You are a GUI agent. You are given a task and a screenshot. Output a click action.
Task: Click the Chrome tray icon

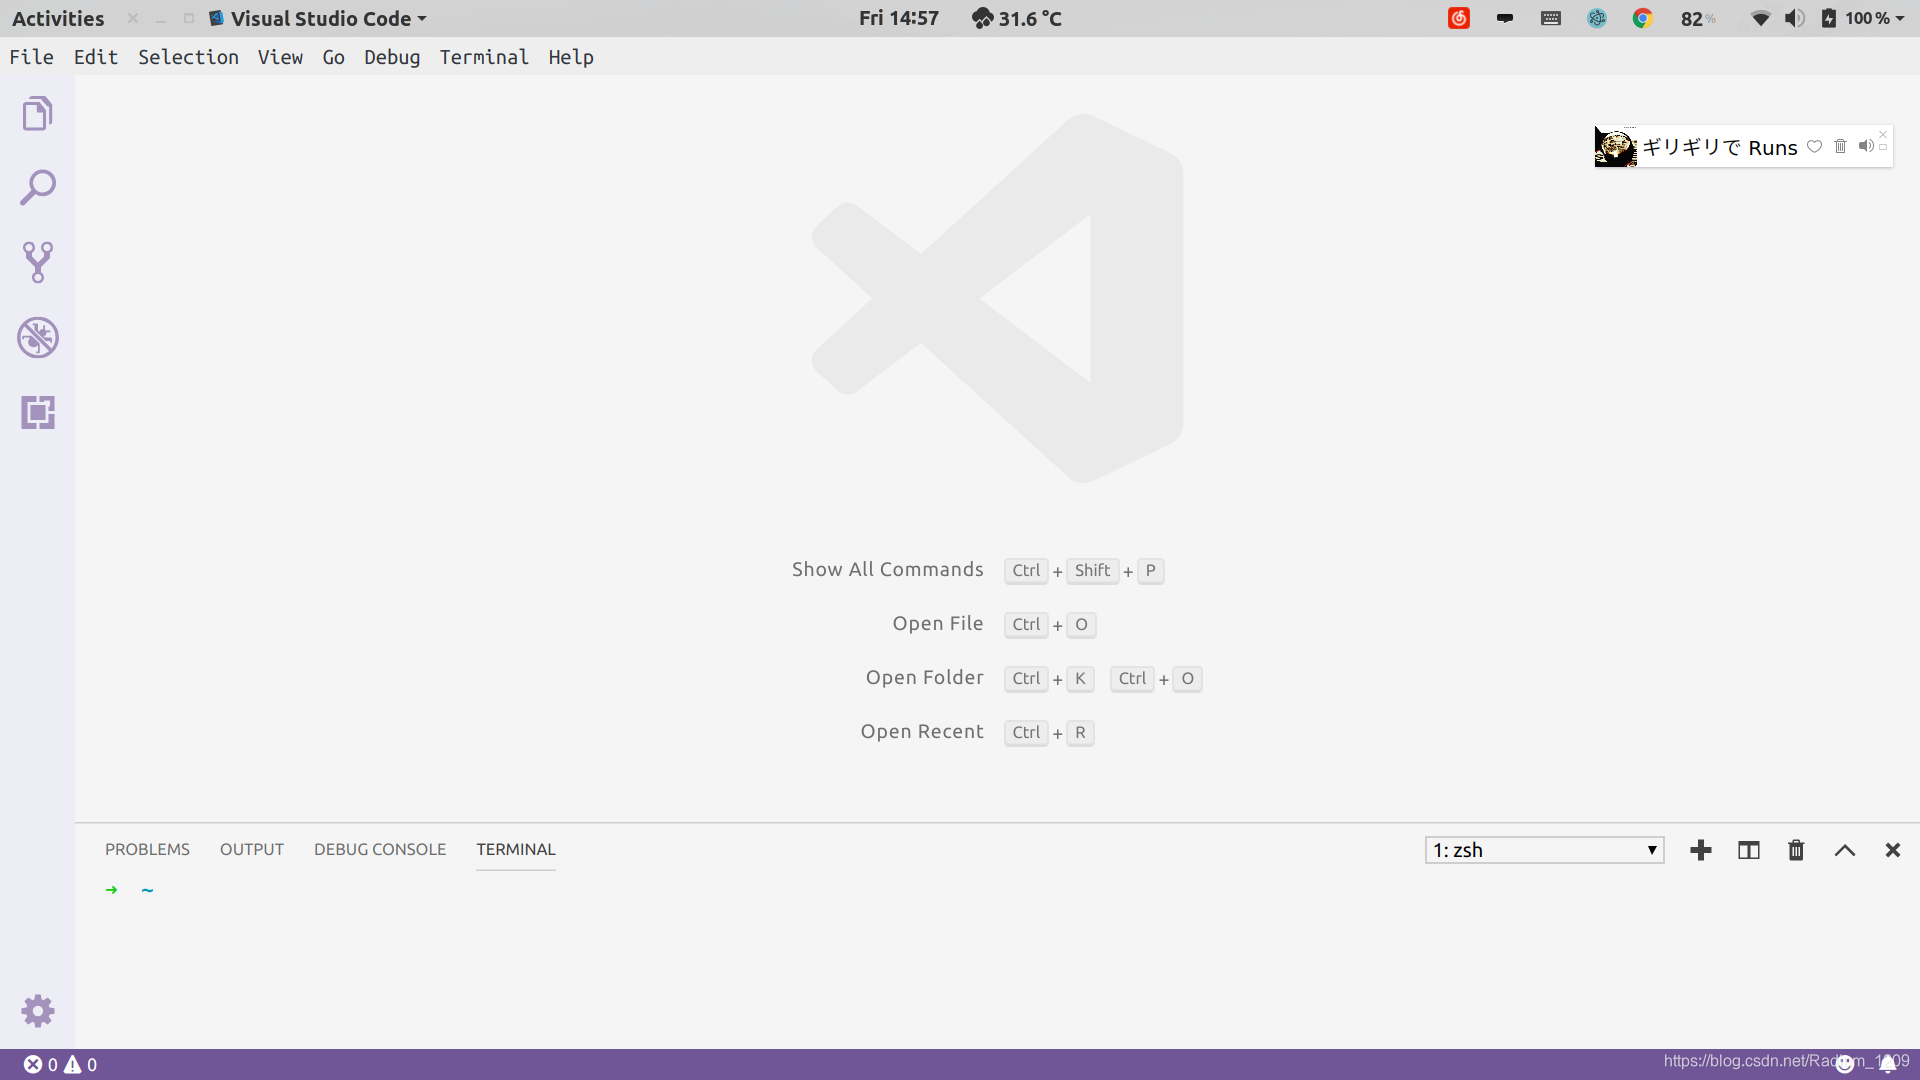1642,18
